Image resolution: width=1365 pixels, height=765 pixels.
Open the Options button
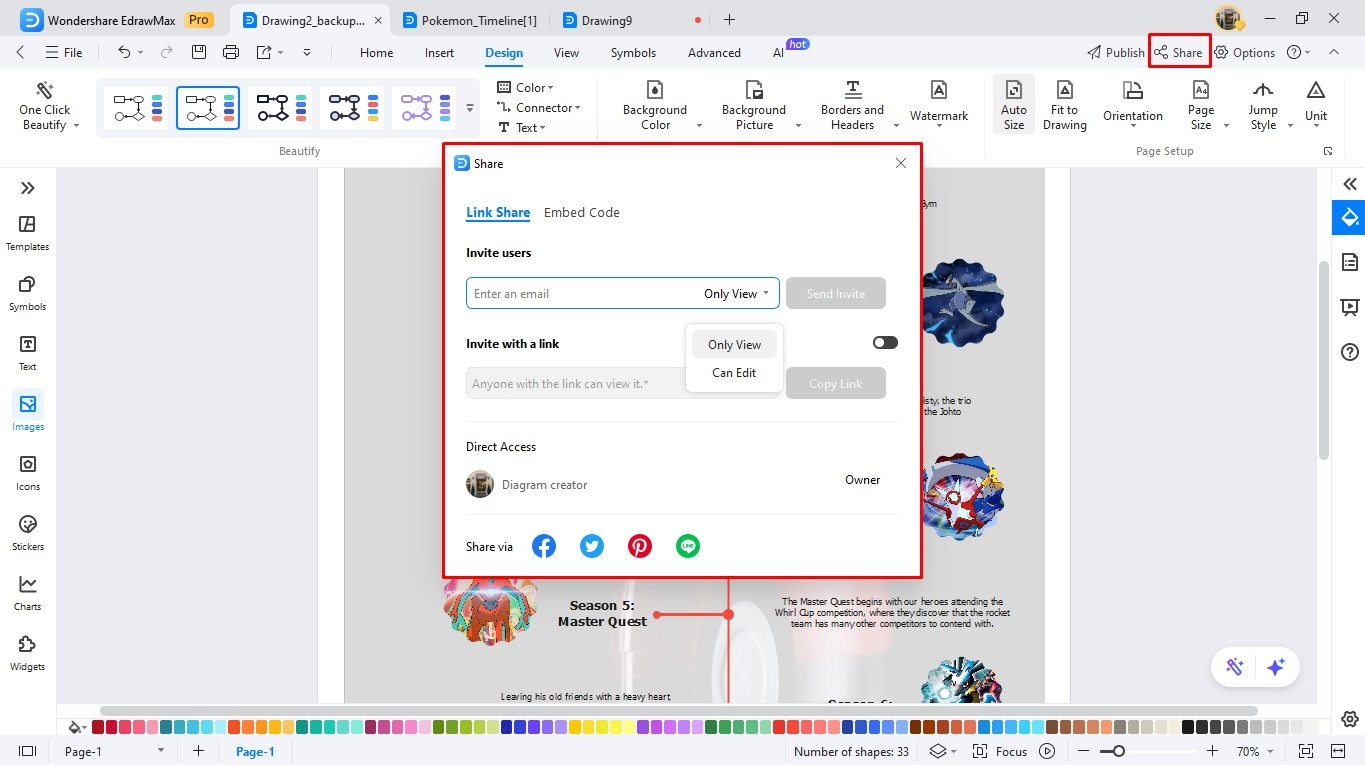(1245, 52)
